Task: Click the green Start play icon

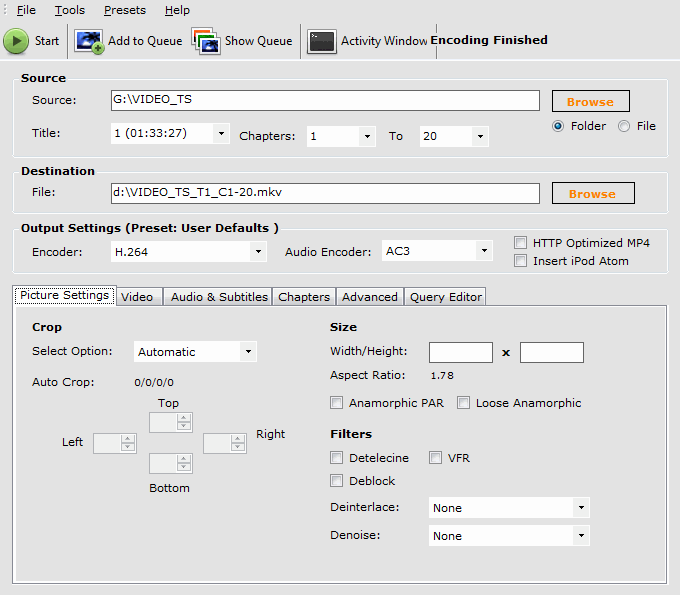Action: point(16,41)
